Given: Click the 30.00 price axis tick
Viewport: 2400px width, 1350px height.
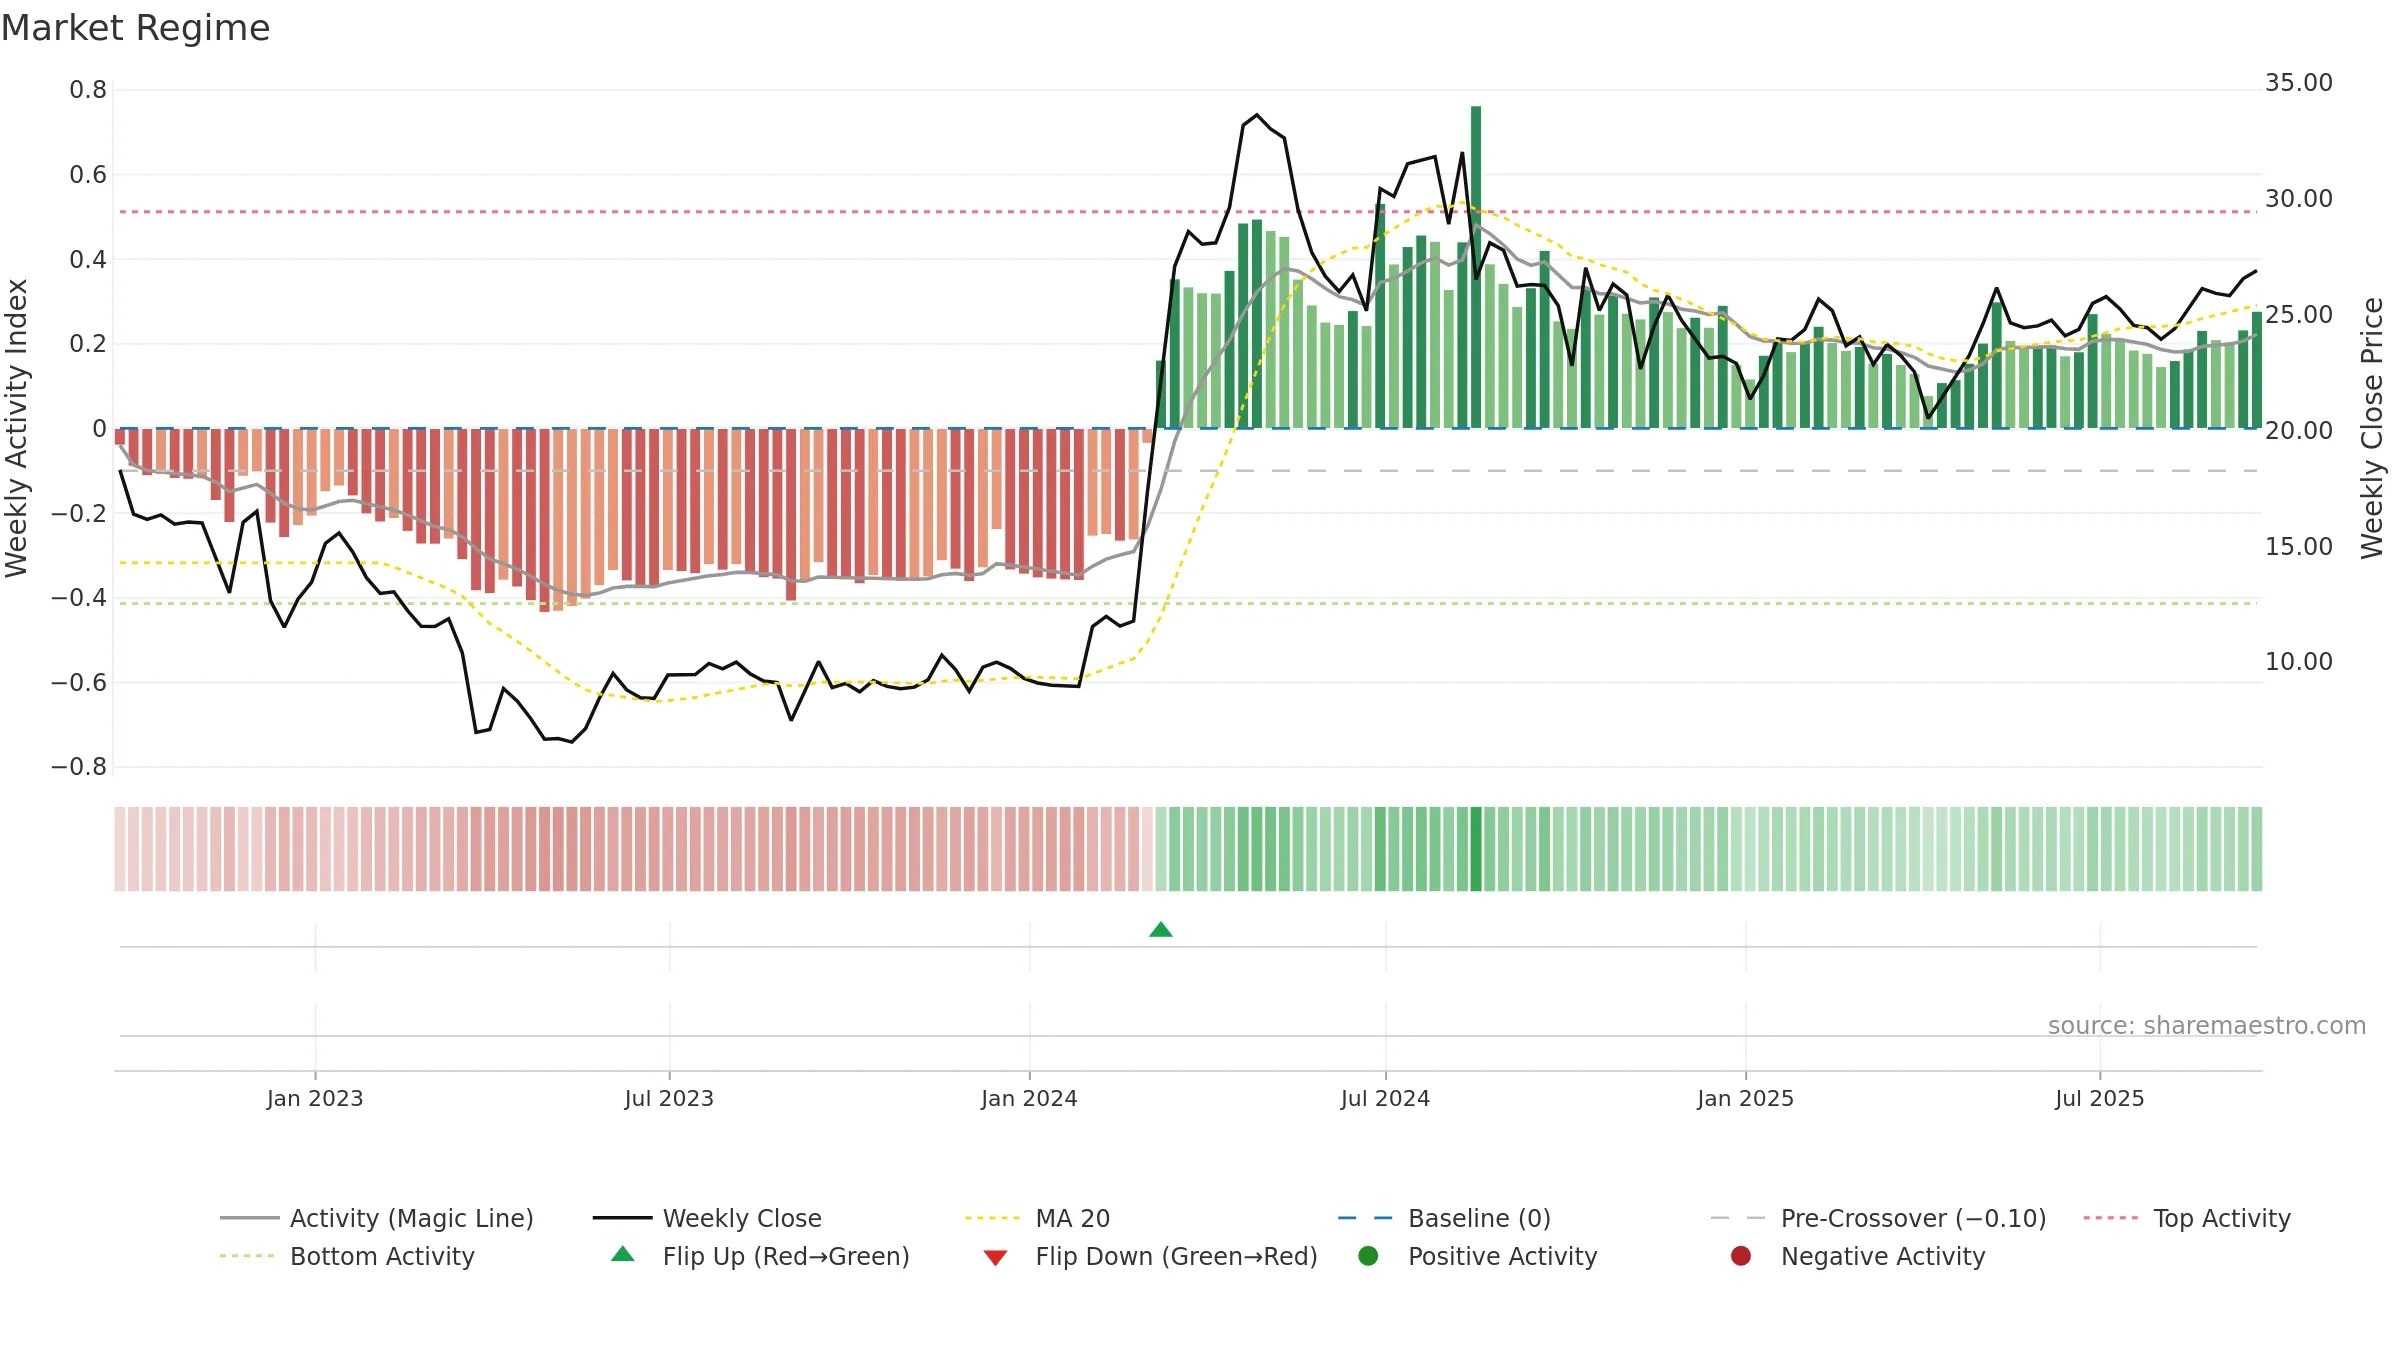Looking at the screenshot, I should click(x=2299, y=199).
